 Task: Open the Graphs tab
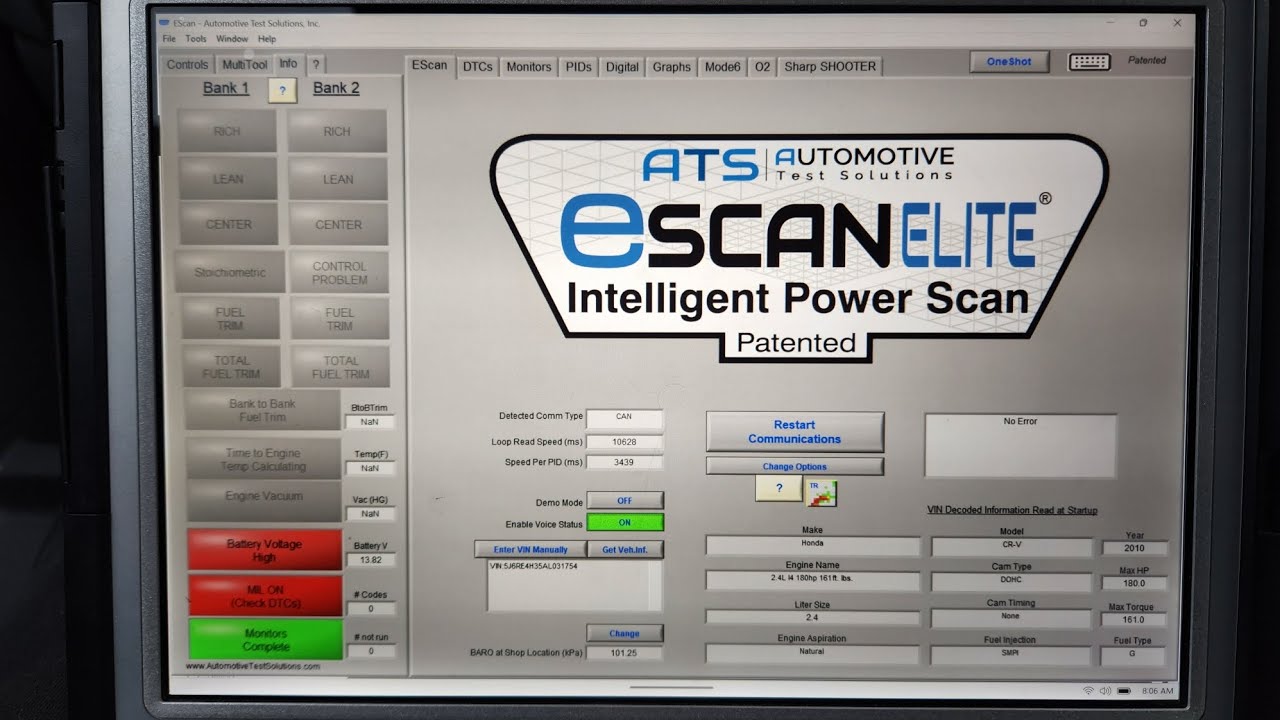tap(671, 67)
